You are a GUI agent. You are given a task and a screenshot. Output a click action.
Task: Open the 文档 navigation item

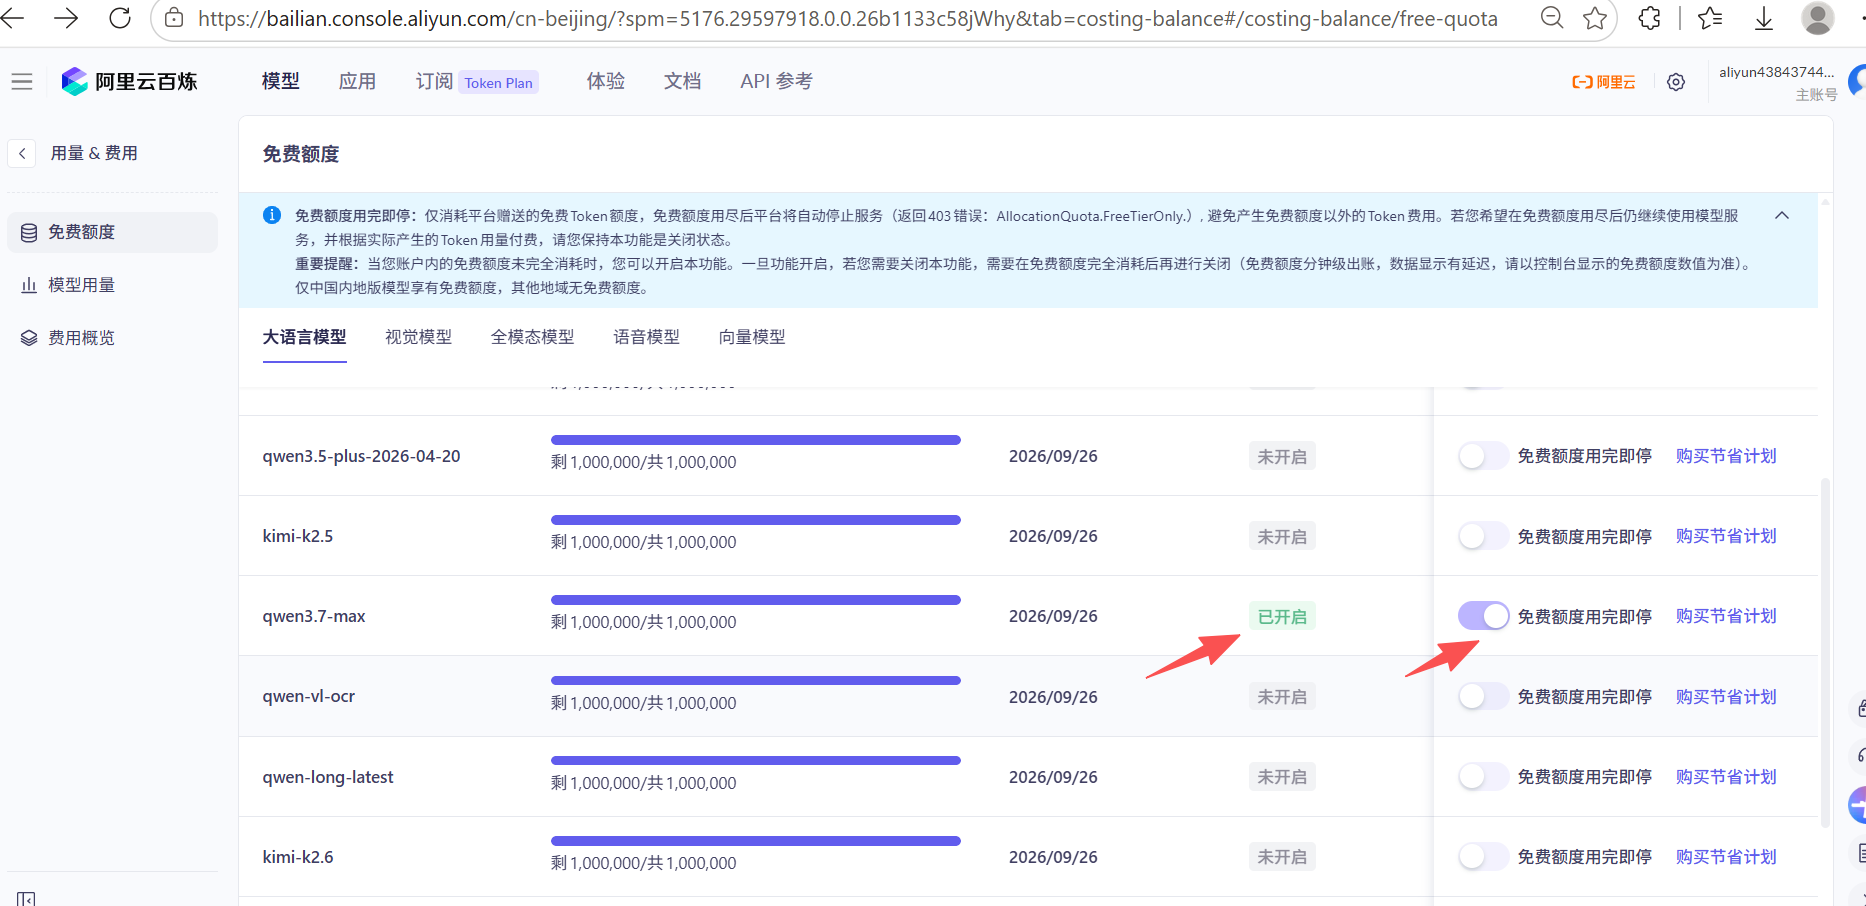[683, 82]
